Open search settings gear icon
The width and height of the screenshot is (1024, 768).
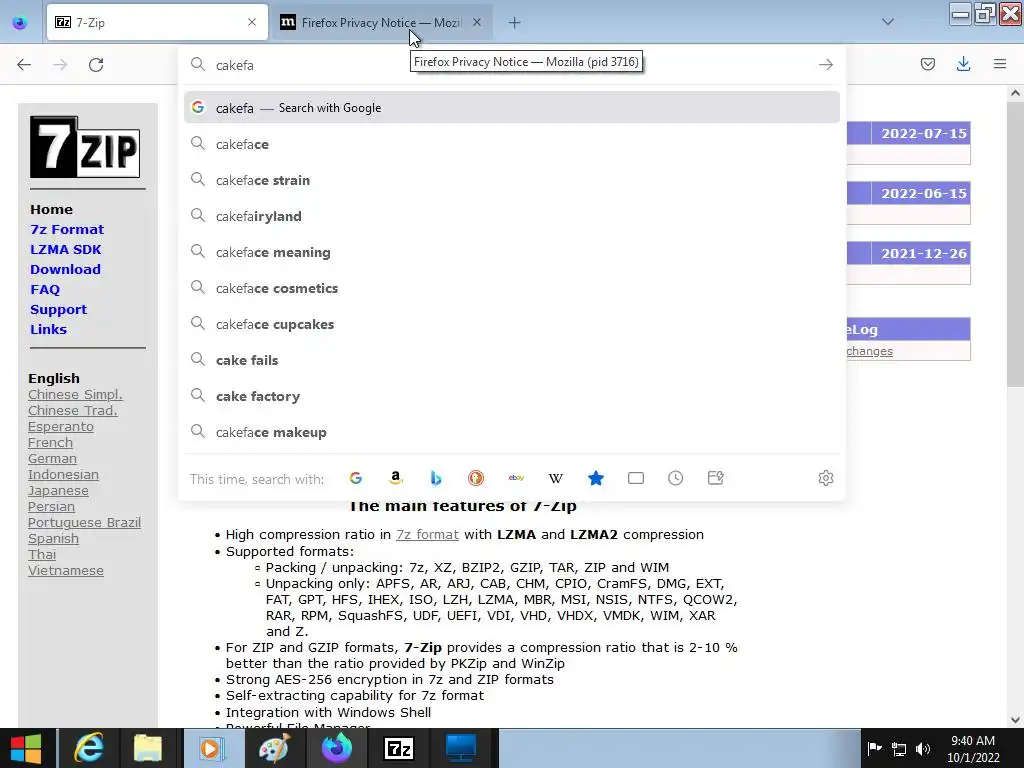pyautogui.click(x=825, y=478)
